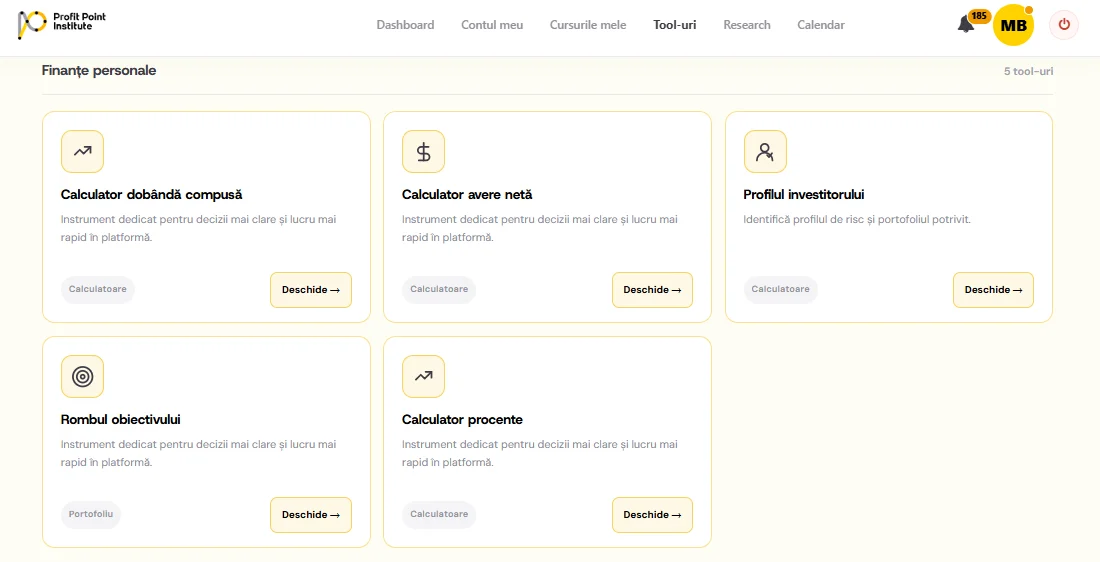
Task: Click the Finanțe personale section heading
Action: 99,71
